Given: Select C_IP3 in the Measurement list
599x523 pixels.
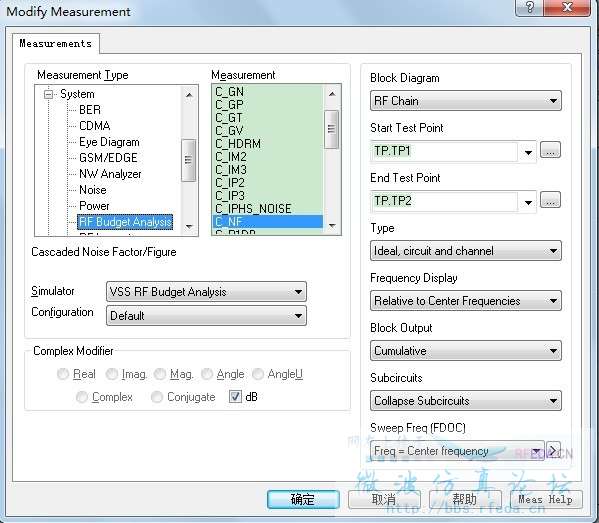Looking at the screenshot, I should click(x=230, y=196).
